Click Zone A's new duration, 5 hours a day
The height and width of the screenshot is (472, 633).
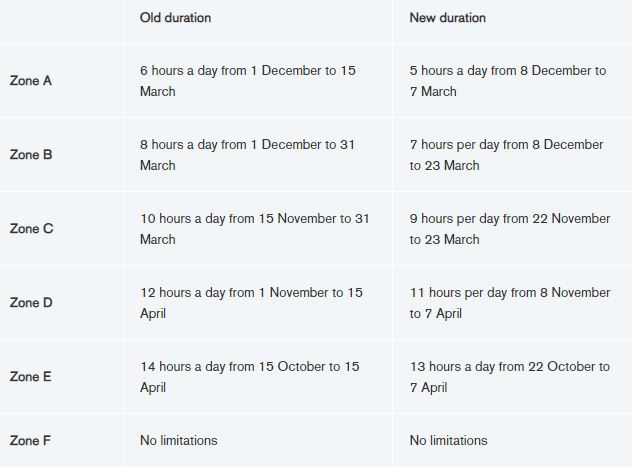click(x=507, y=81)
